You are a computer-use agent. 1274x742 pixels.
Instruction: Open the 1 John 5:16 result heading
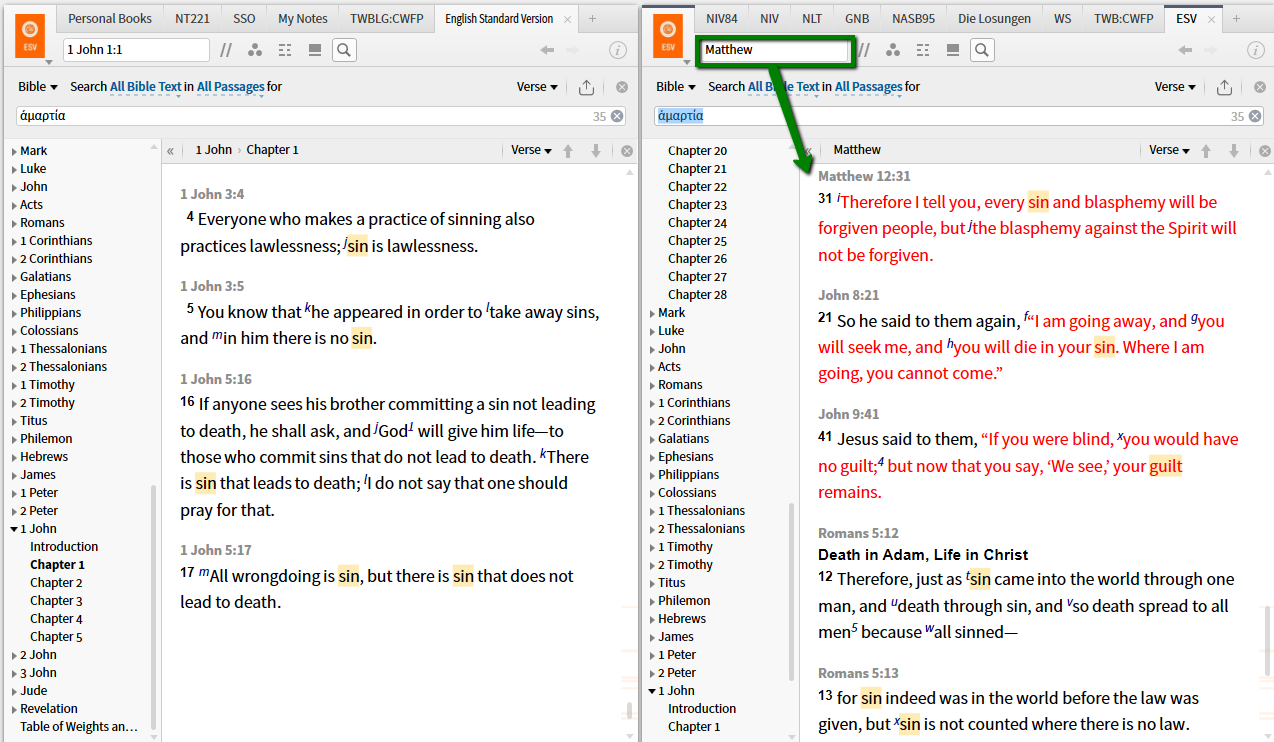[216, 379]
